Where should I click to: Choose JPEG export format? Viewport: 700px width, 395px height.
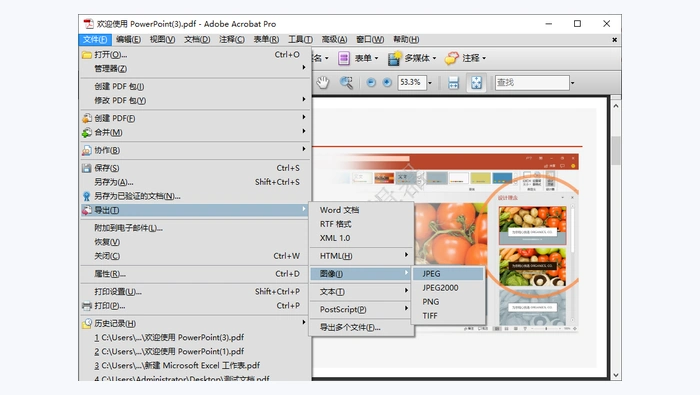(448, 274)
